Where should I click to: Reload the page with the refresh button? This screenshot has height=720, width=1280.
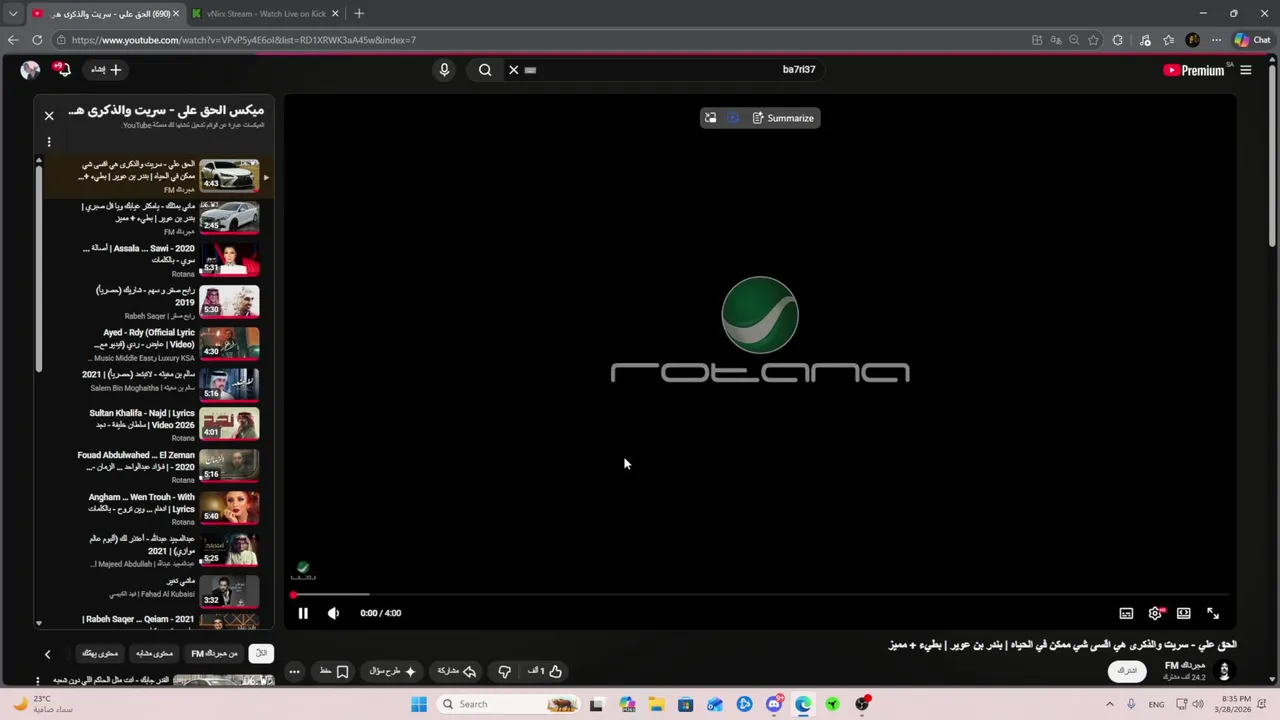tap(37, 40)
